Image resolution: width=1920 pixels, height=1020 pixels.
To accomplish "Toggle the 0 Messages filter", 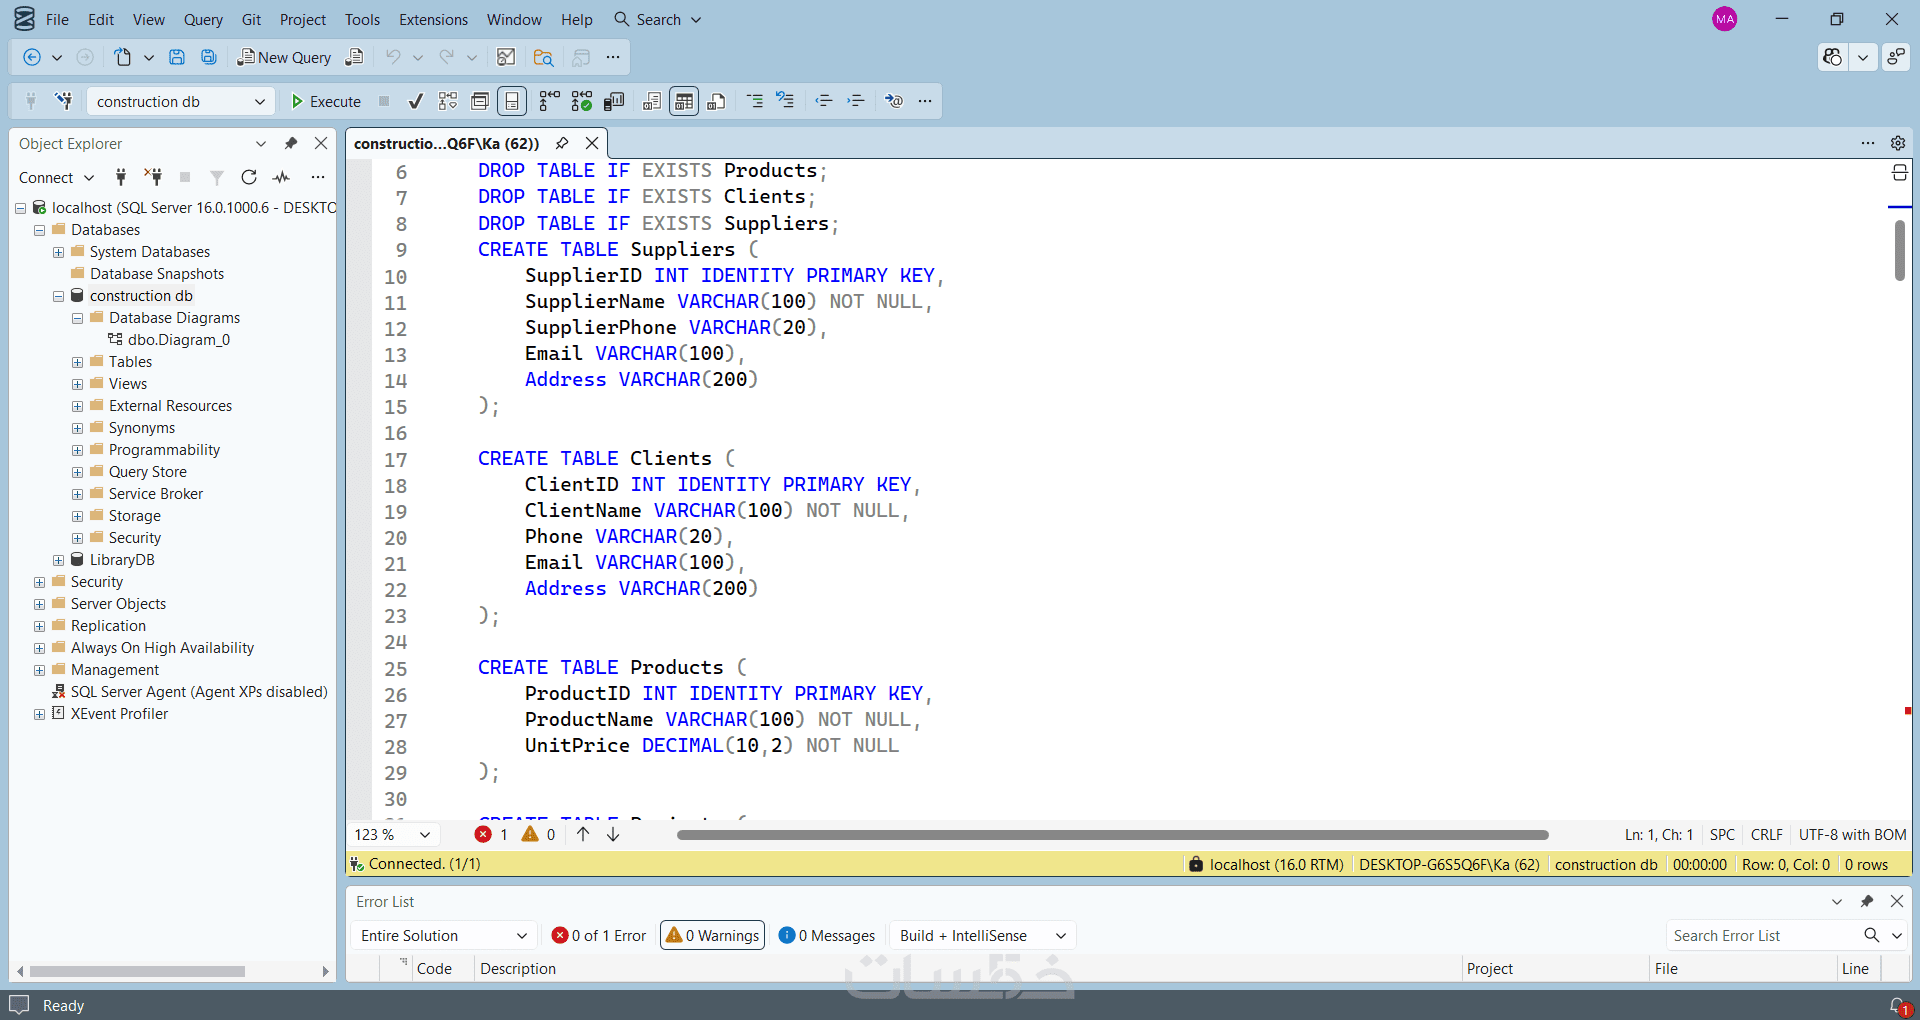I will pyautogui.click(x=827, y=935).
